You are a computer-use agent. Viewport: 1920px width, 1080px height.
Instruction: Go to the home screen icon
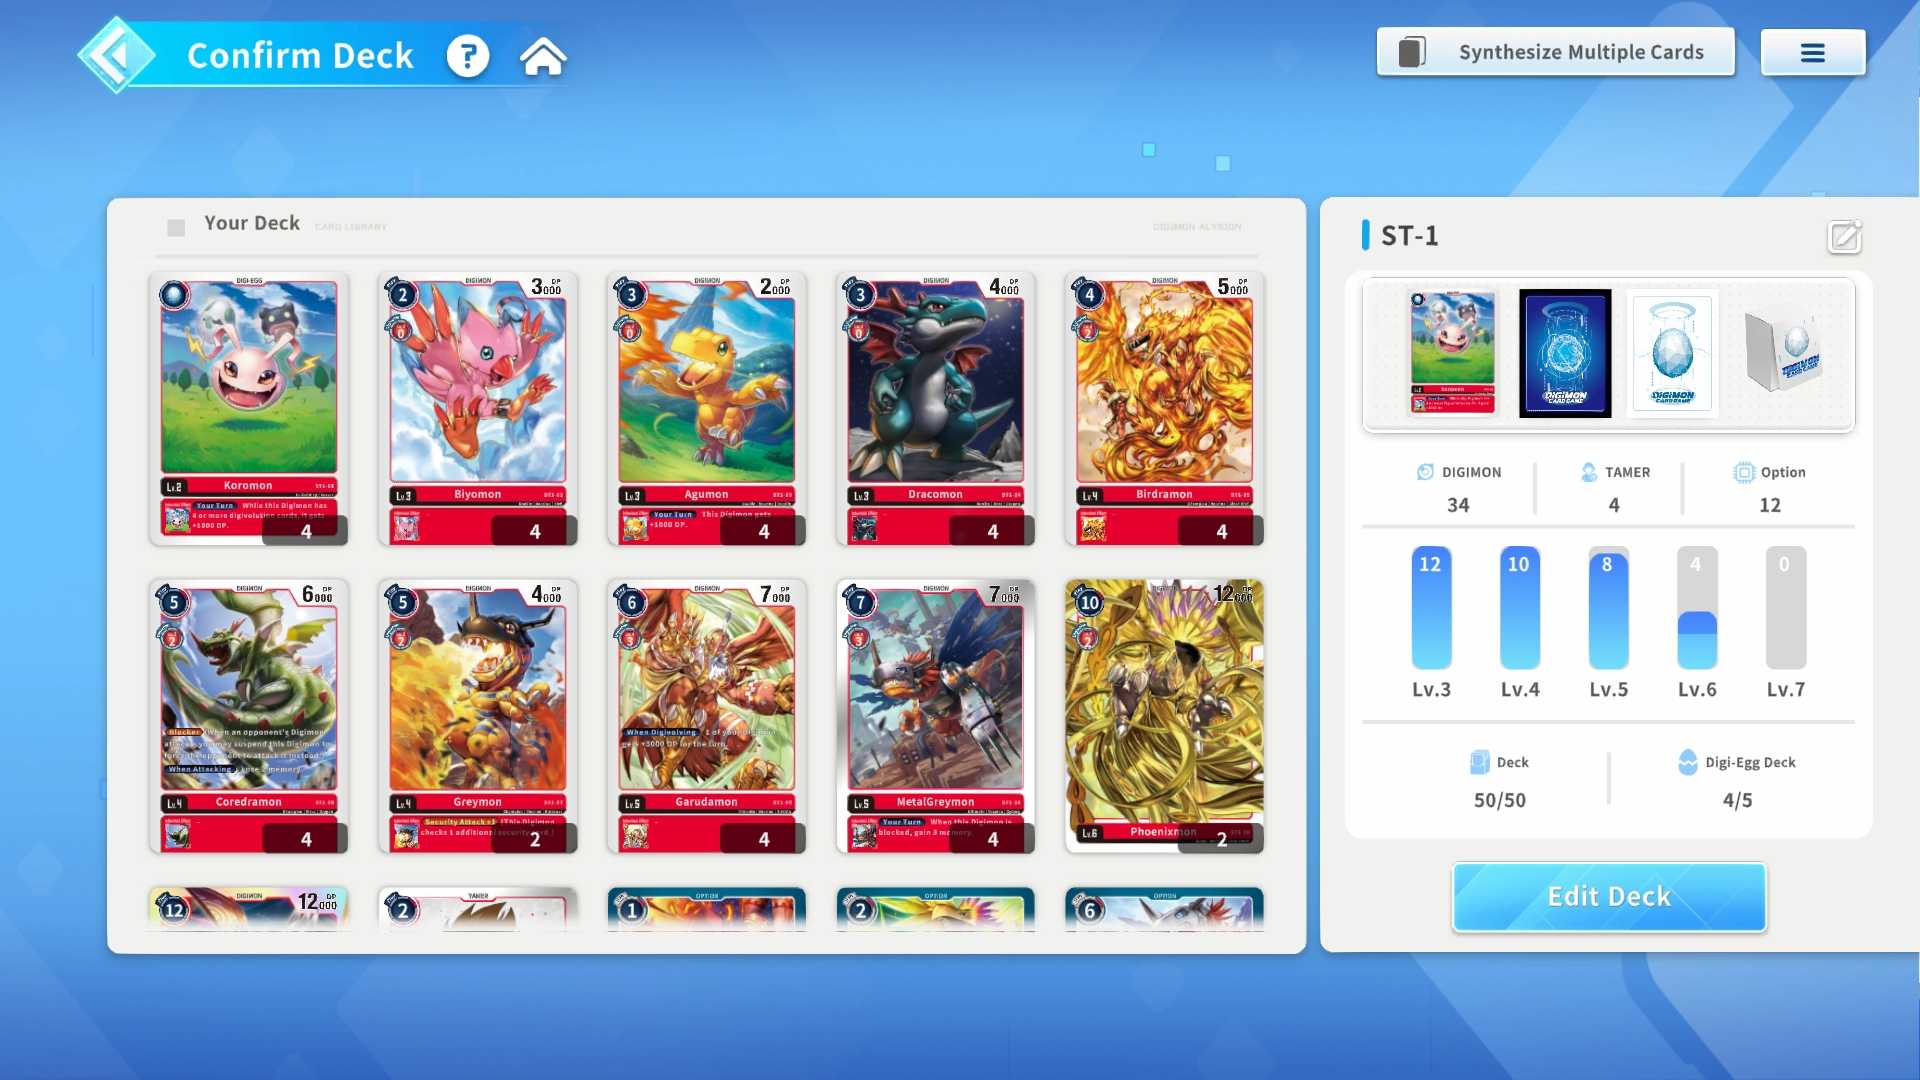pyautogui.click(x=543, y=56)
